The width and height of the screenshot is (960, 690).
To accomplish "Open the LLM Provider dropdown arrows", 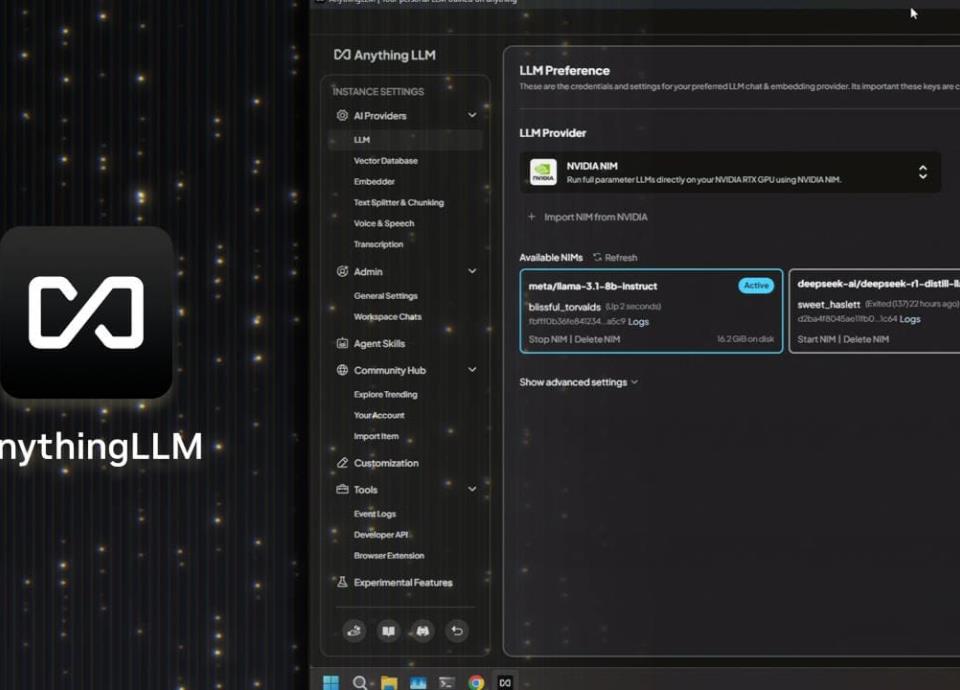I will point(923,172).
